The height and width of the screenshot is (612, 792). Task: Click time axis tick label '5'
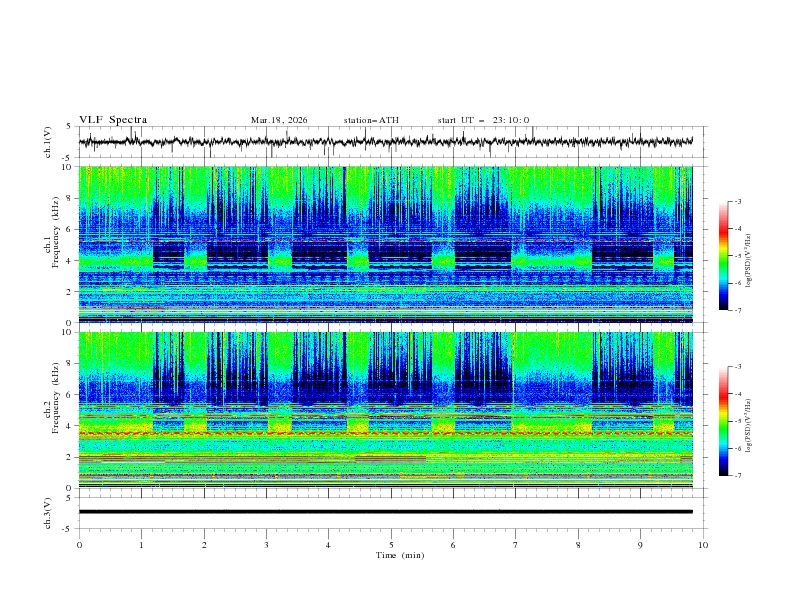pos(391,545)
